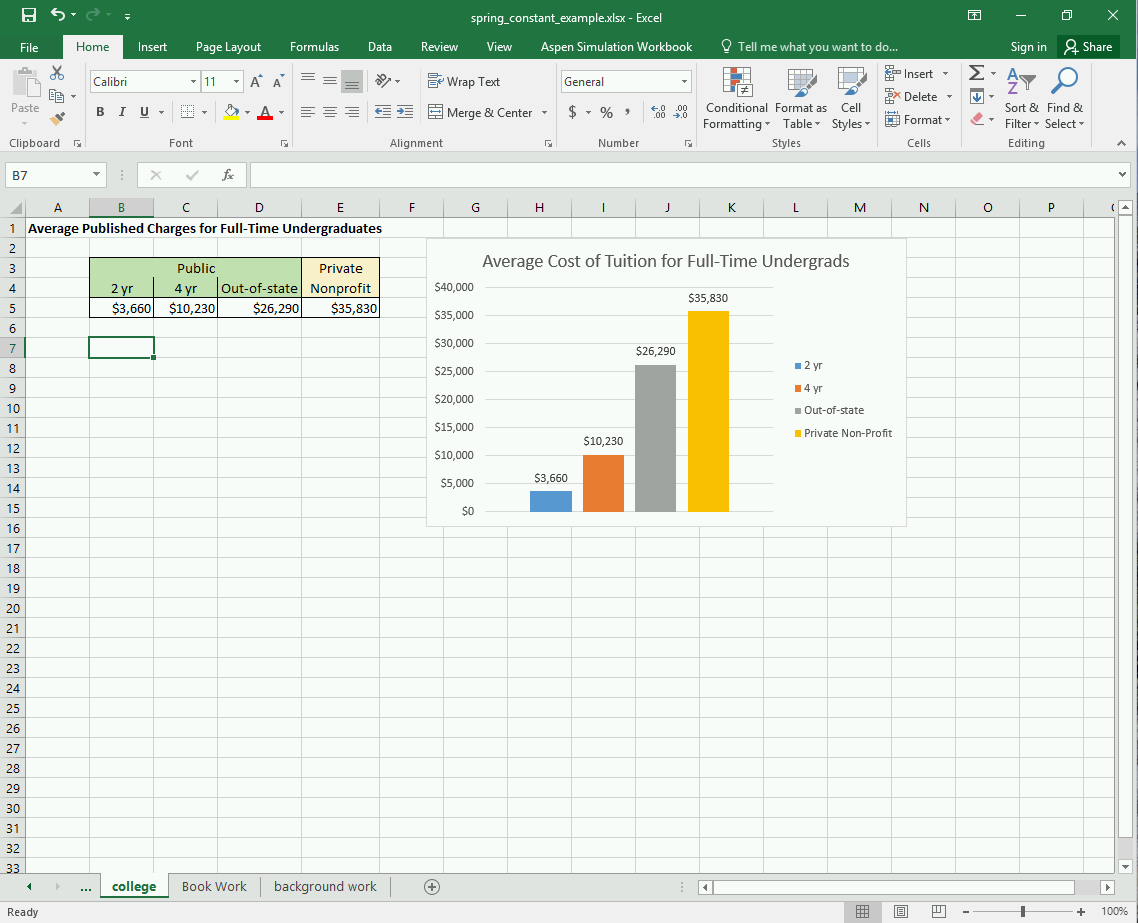Apply yellow Fill Color swatch

232,112
